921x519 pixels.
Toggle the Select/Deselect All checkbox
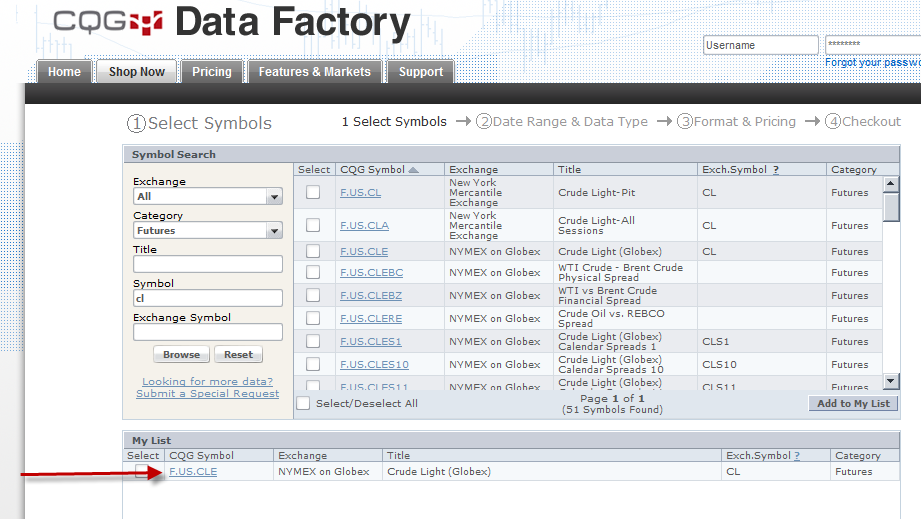click(x=303, y=403)
